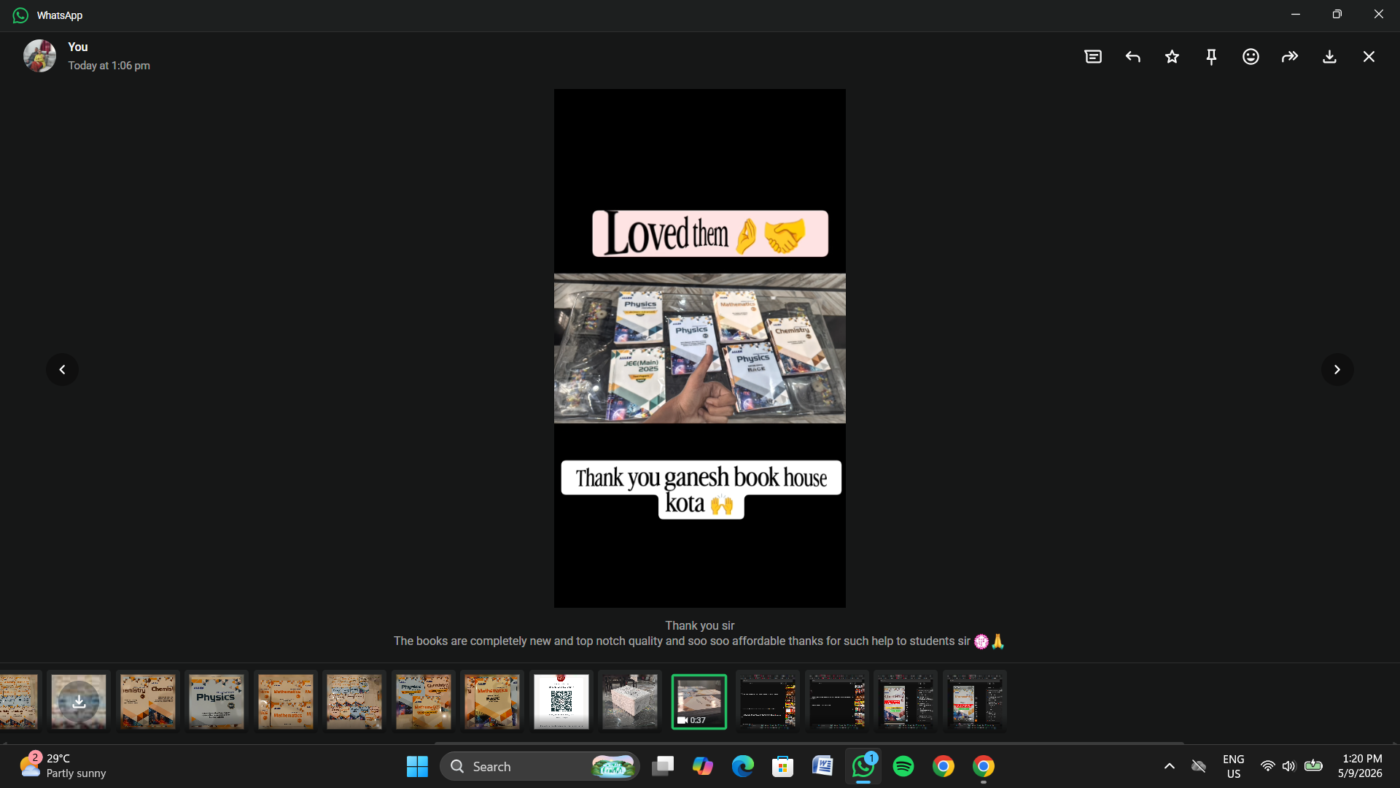Open the weather widget showing 29°C
The height and width of the screenshot is (788, 1400).
click(x=63, y=766)
